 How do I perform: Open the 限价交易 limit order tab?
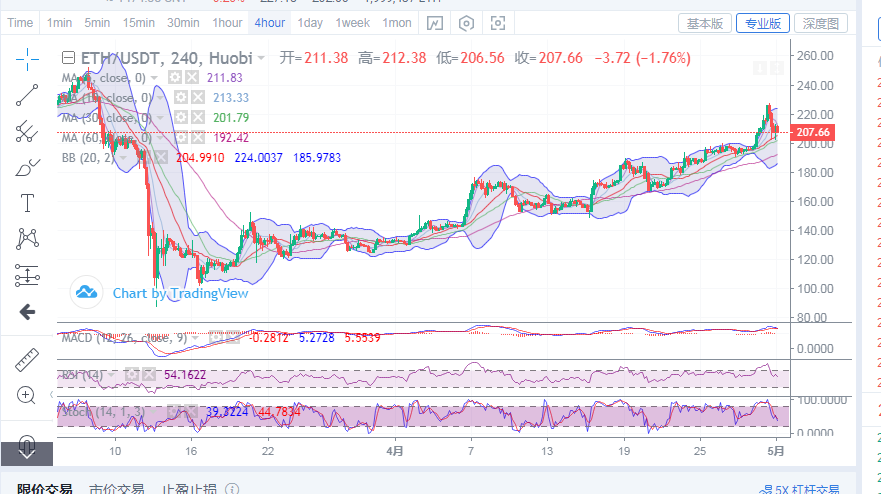pos(44,488)
